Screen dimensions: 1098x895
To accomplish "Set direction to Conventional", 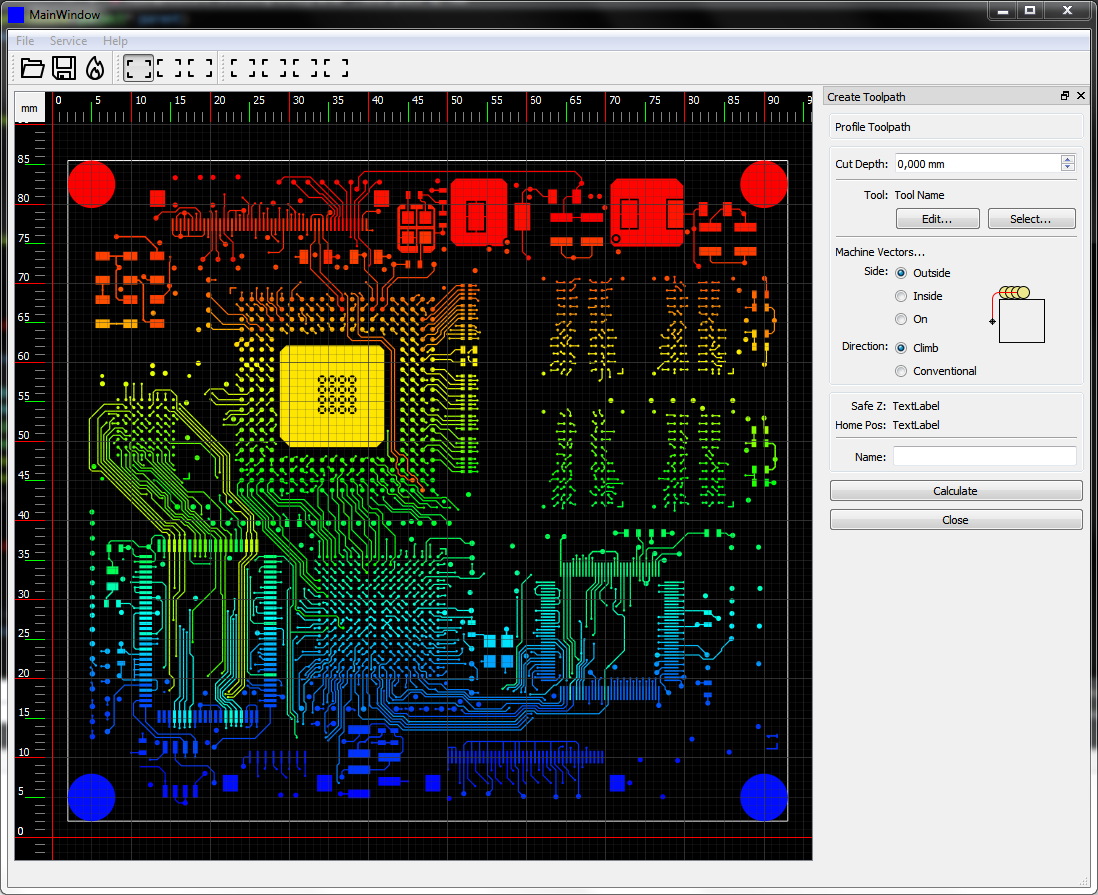I will (901, 371).
